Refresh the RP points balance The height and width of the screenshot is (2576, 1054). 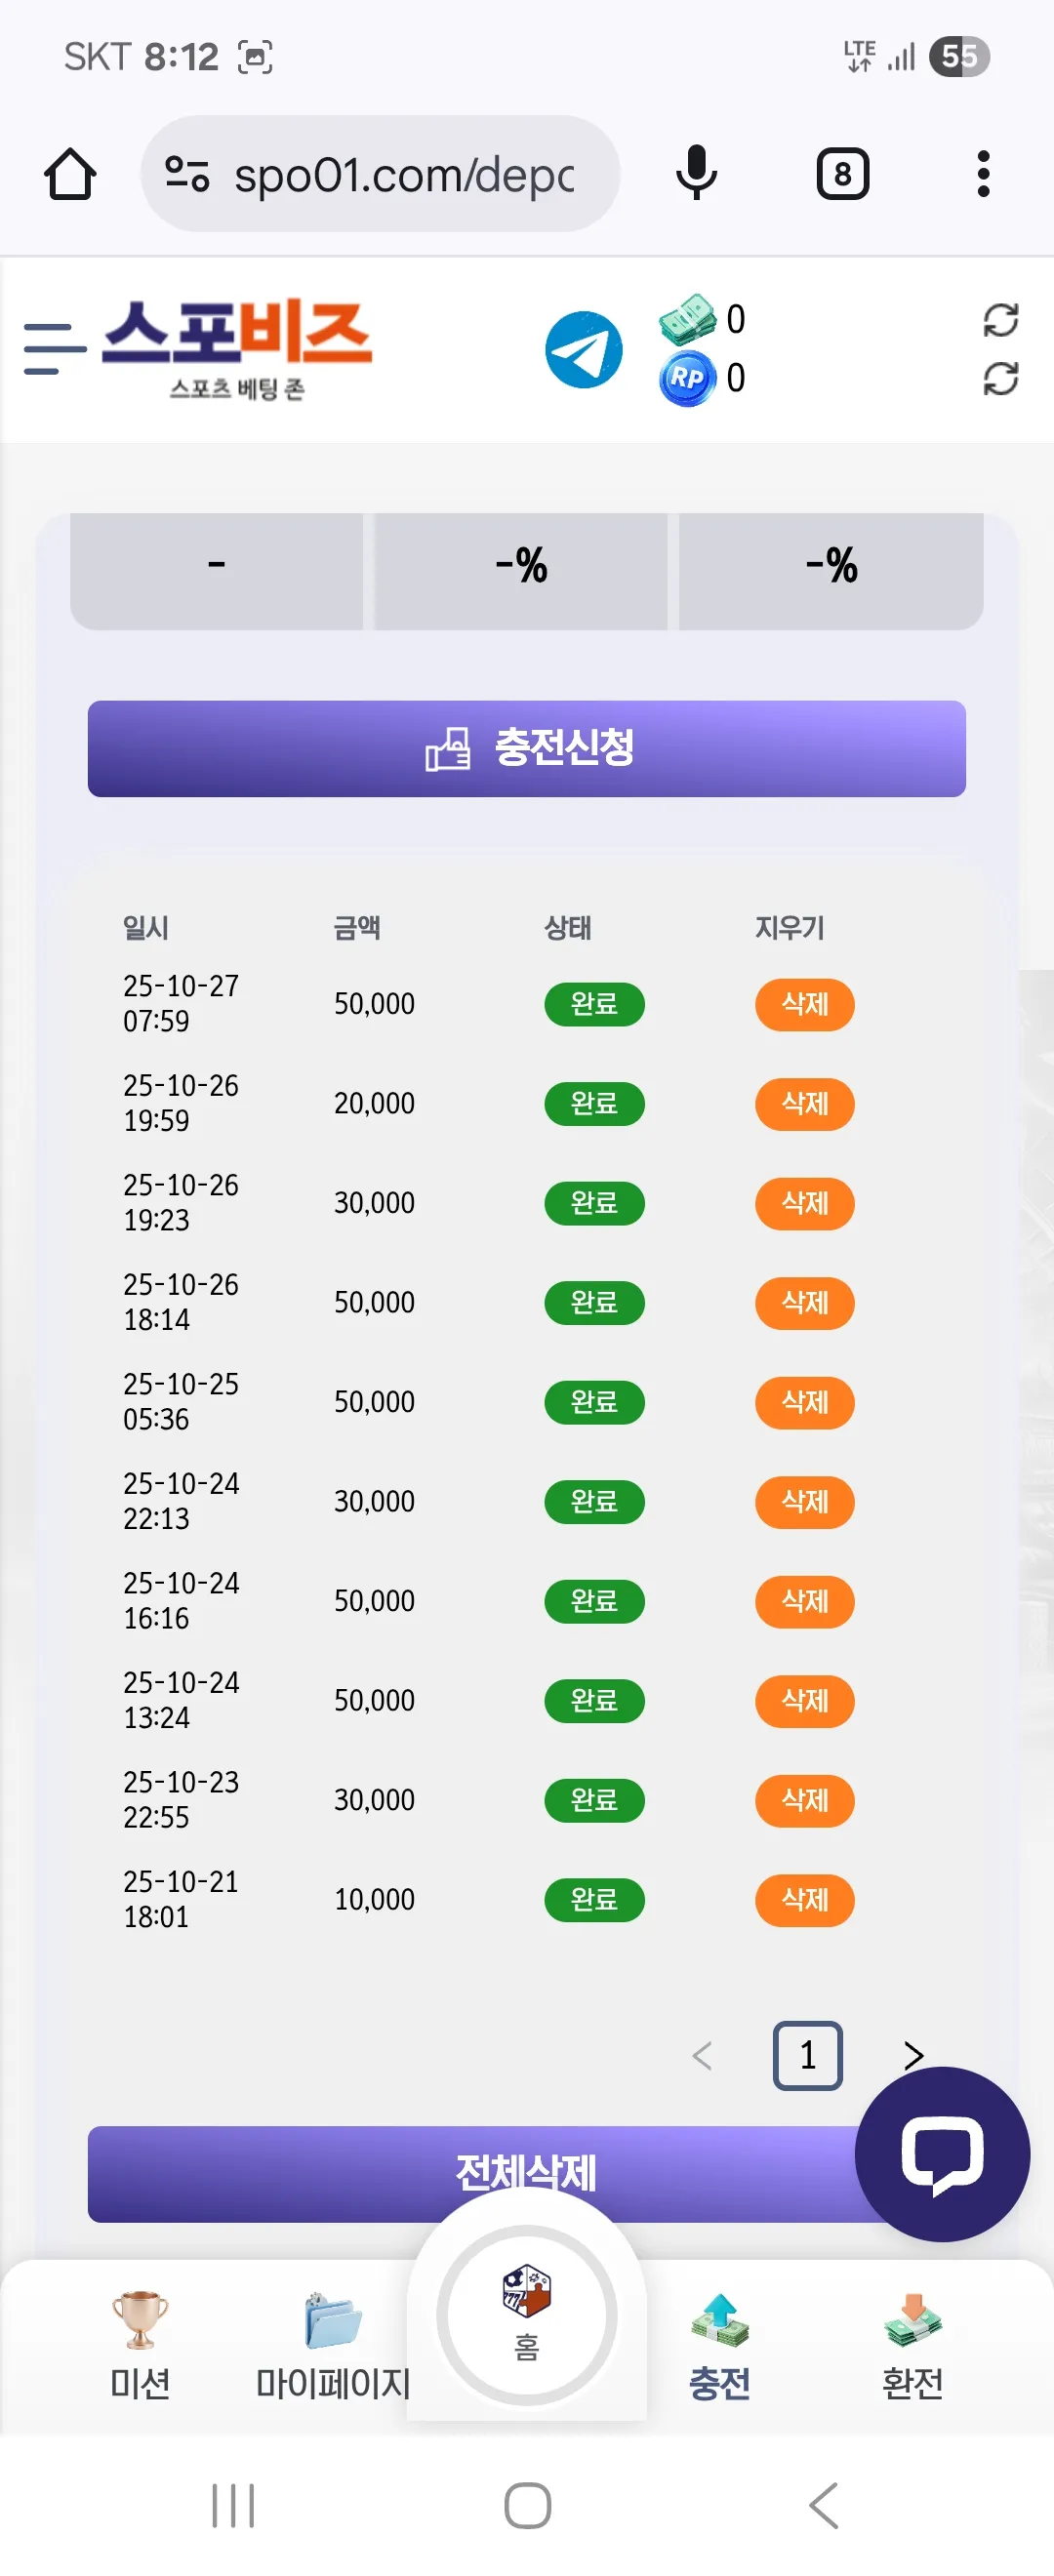tap(1000, 379)
